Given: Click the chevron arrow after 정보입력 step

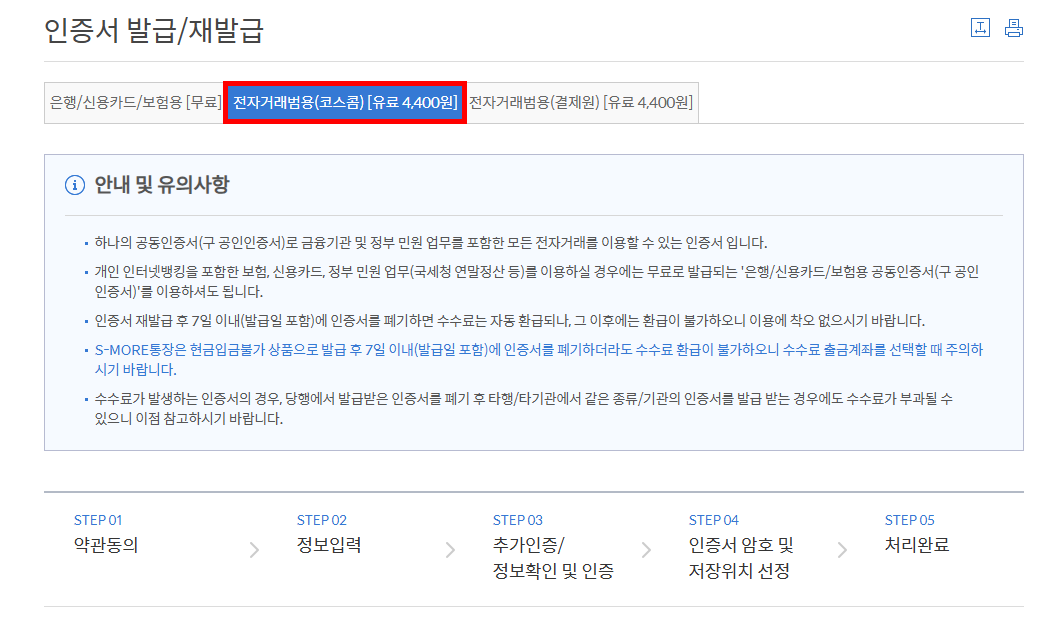Looking at the screenshot, I should point(450,550).
